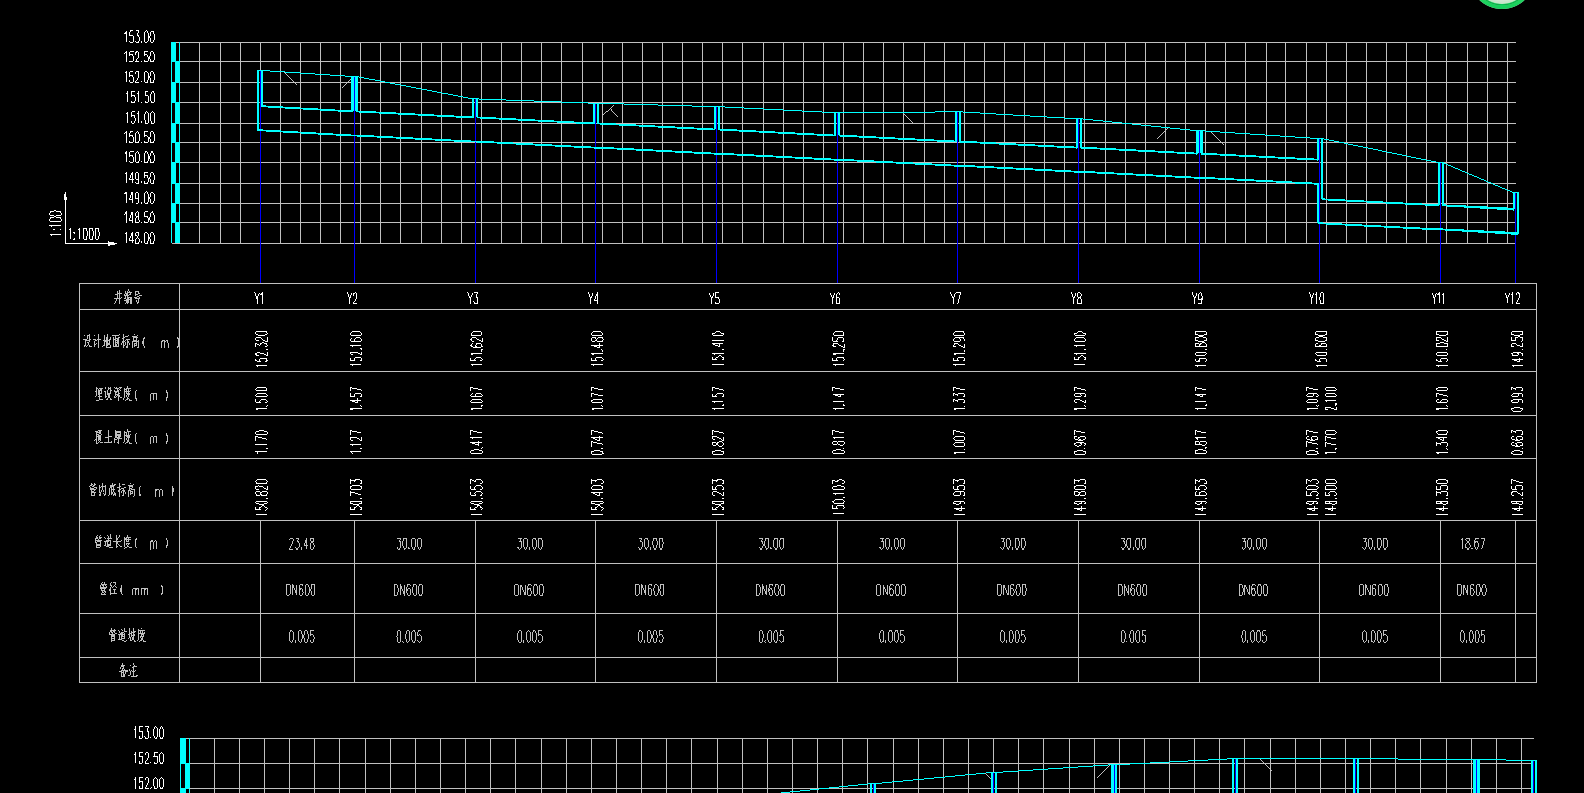
Task: Select the 管内底标高(m) row header
Action: pyautogui.click(x=131, y=491)
